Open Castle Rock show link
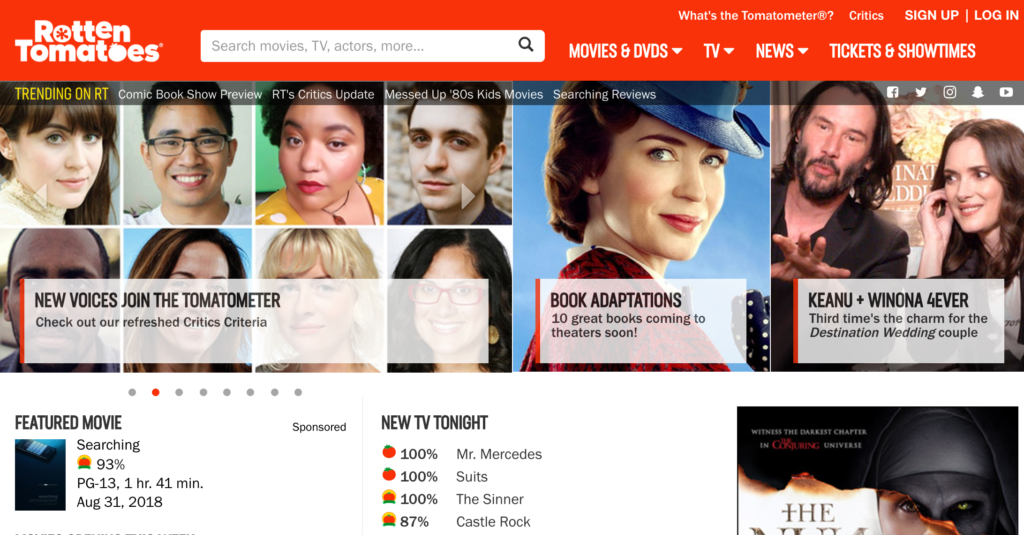 click(x=493, y=522)
